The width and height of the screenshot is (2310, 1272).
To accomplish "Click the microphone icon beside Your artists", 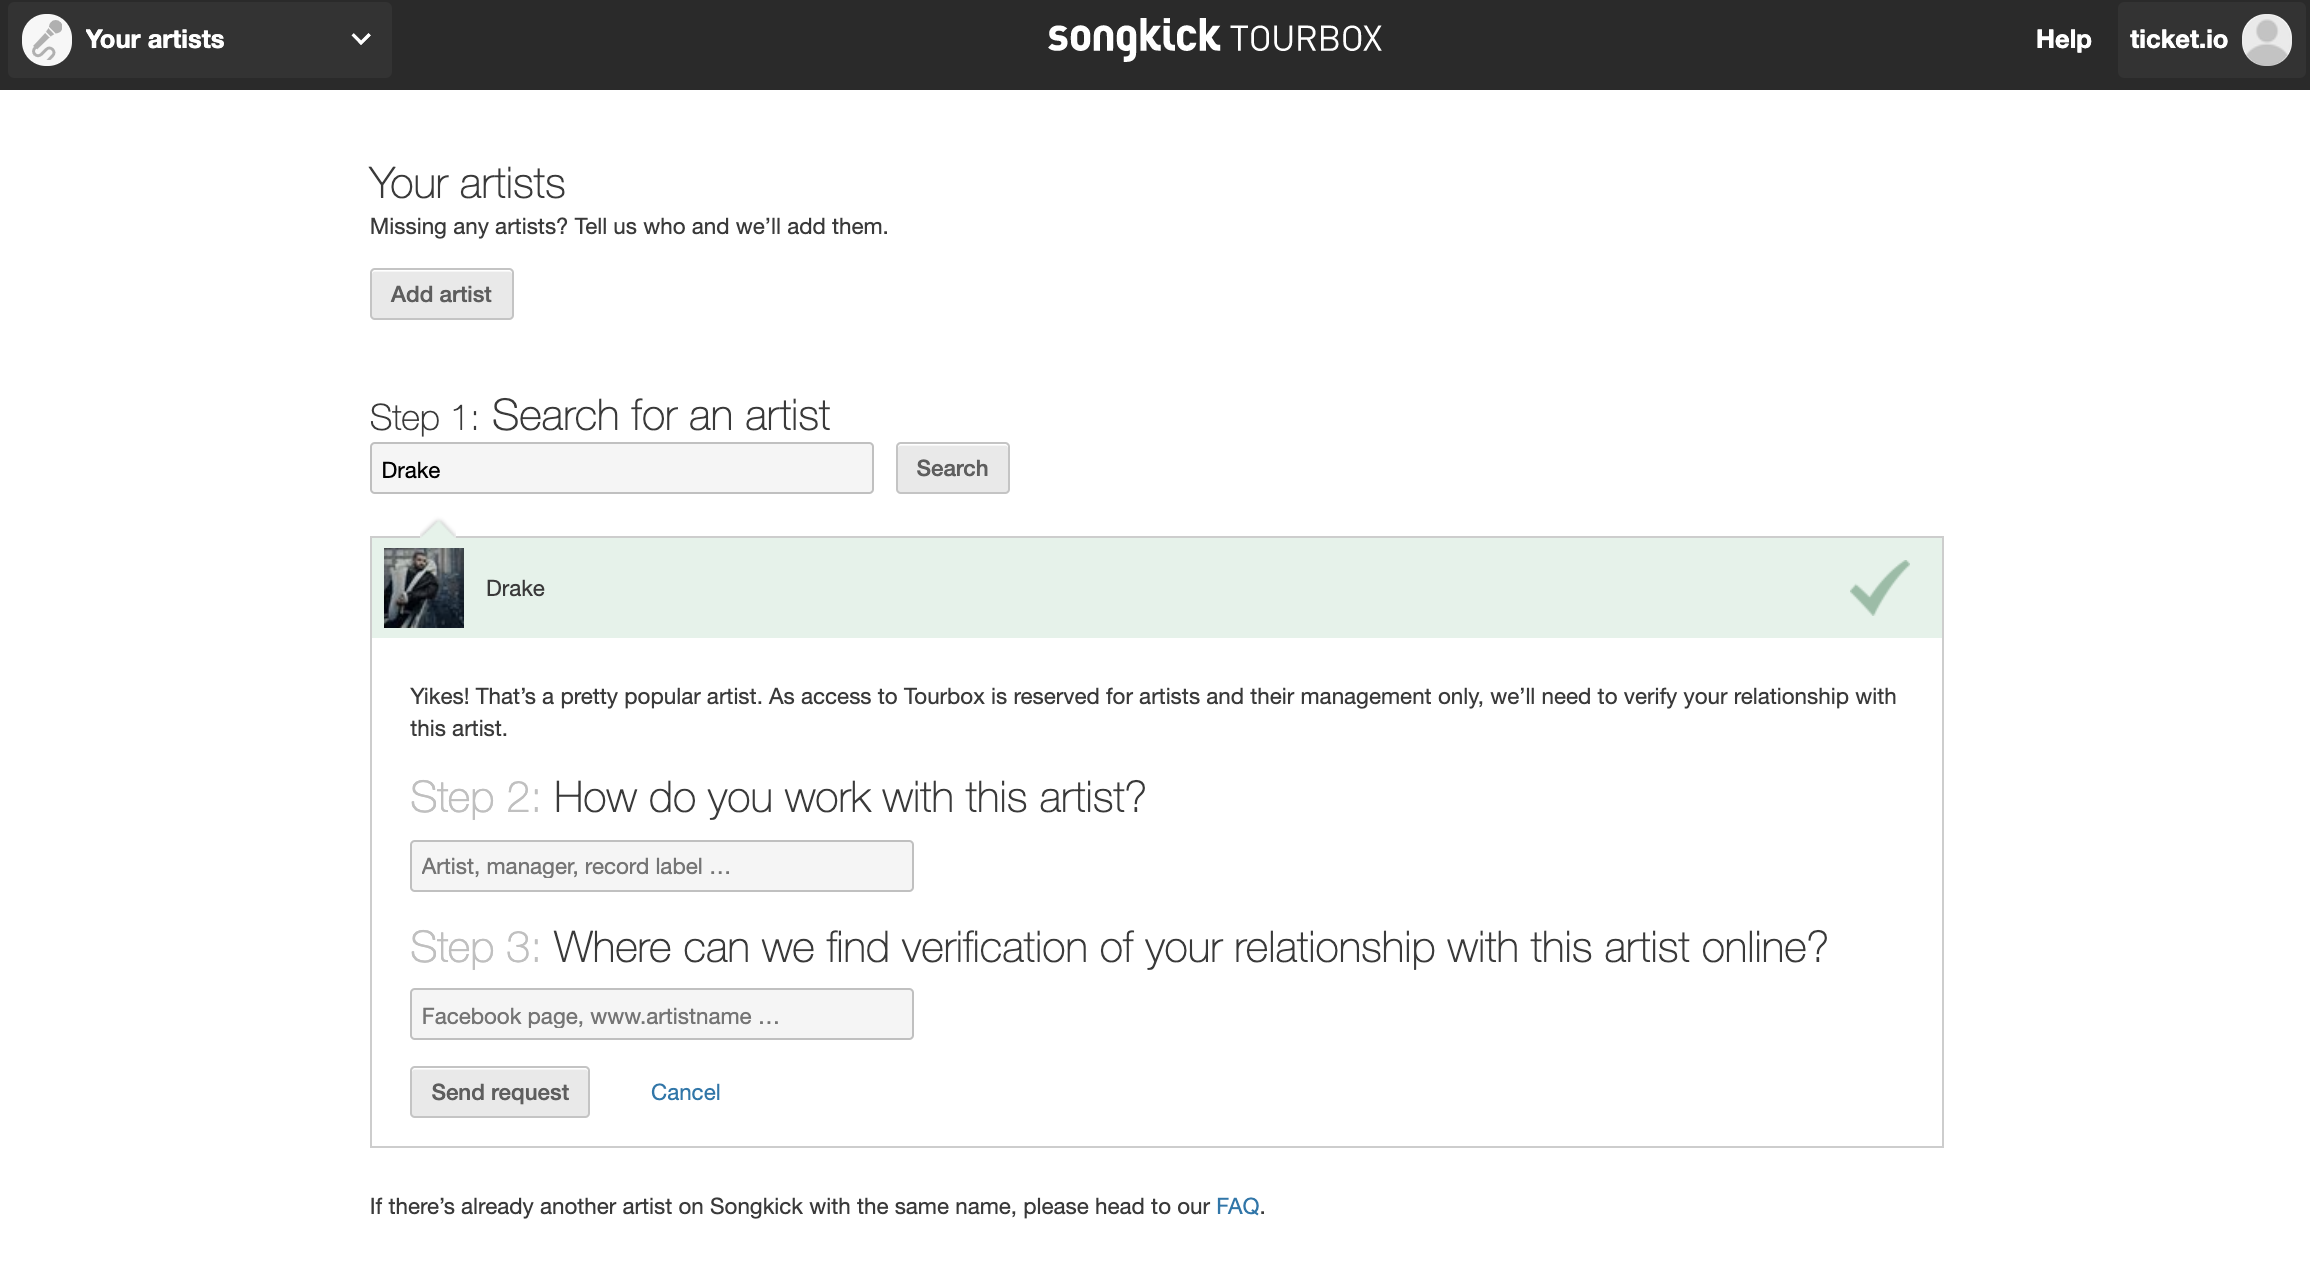I will [47, 40].
